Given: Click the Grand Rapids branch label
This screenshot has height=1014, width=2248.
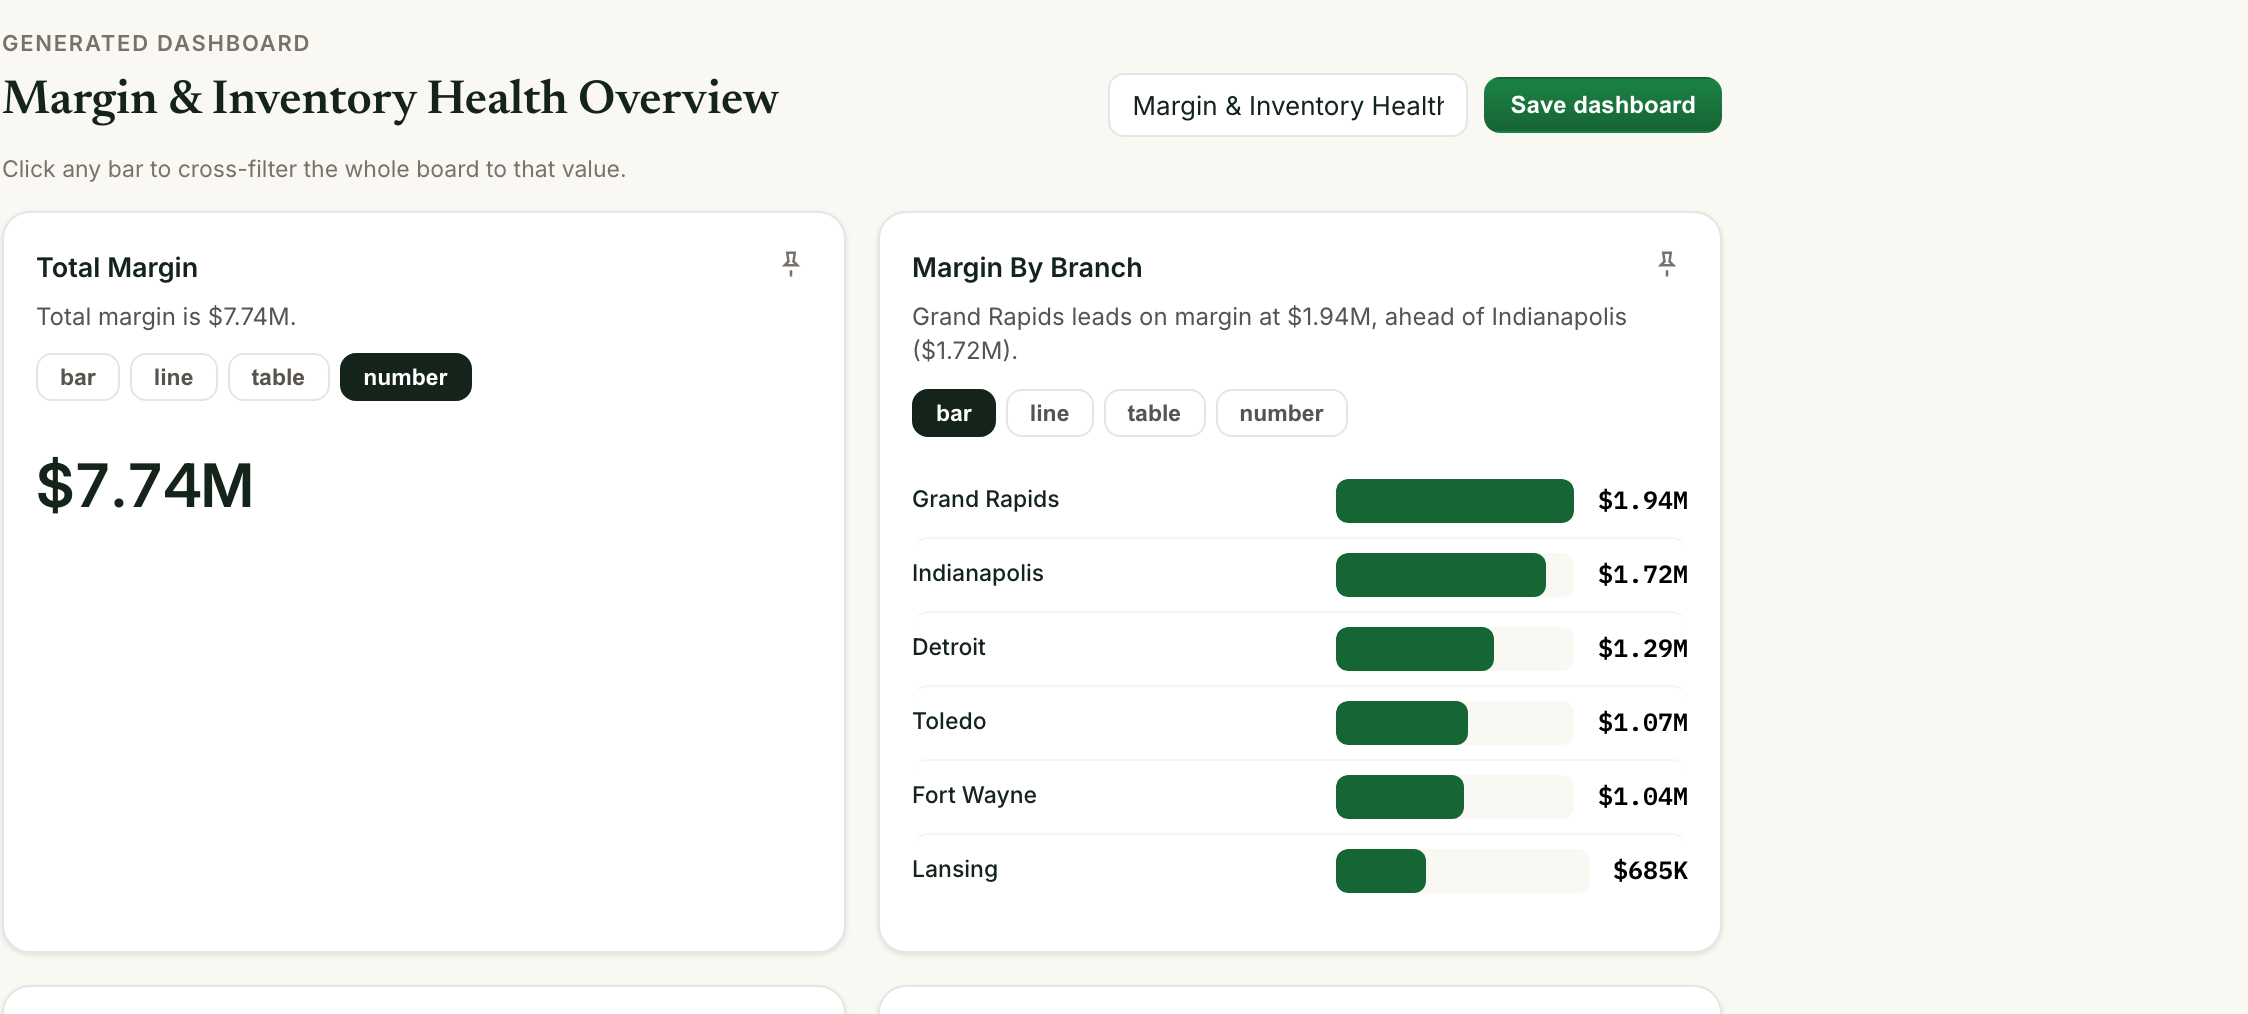Looking at the screenshot, I should tap(986, 499).
